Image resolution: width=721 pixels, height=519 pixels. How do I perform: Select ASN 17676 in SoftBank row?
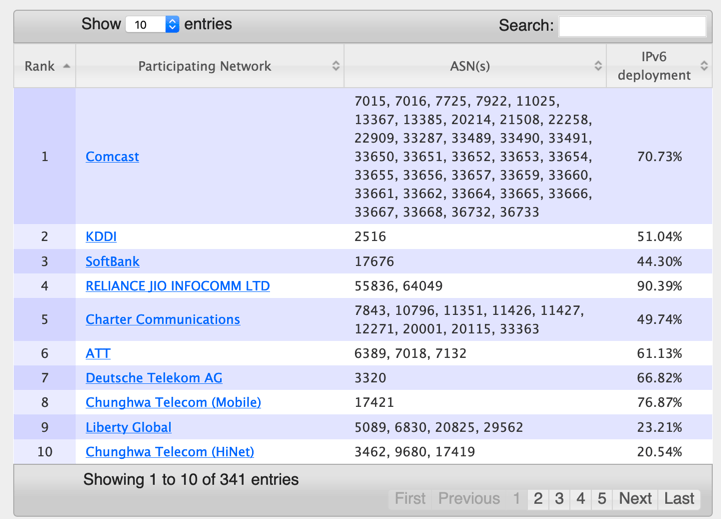pyautogui.click(x=374, y=262)
